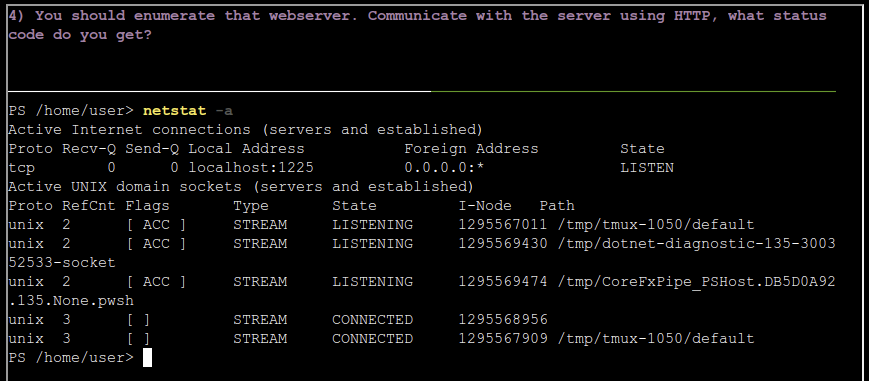
Task: Click I-Node value 1295567909
Action: point(503,338)
